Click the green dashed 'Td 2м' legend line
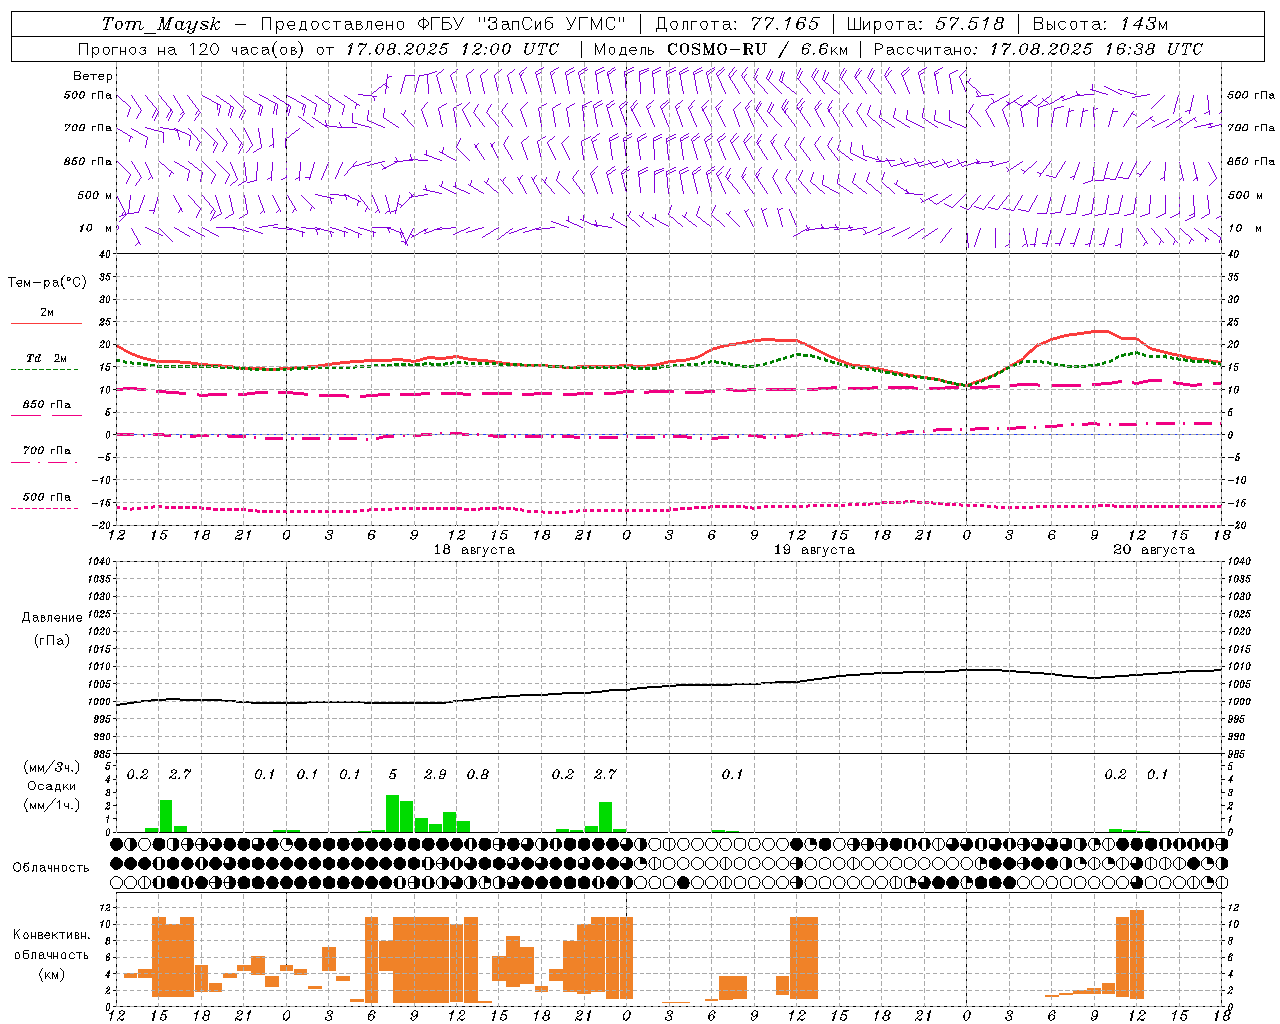Image resolution: width=1280 pixels, height=1024 pixels. (x=44, y=369)
